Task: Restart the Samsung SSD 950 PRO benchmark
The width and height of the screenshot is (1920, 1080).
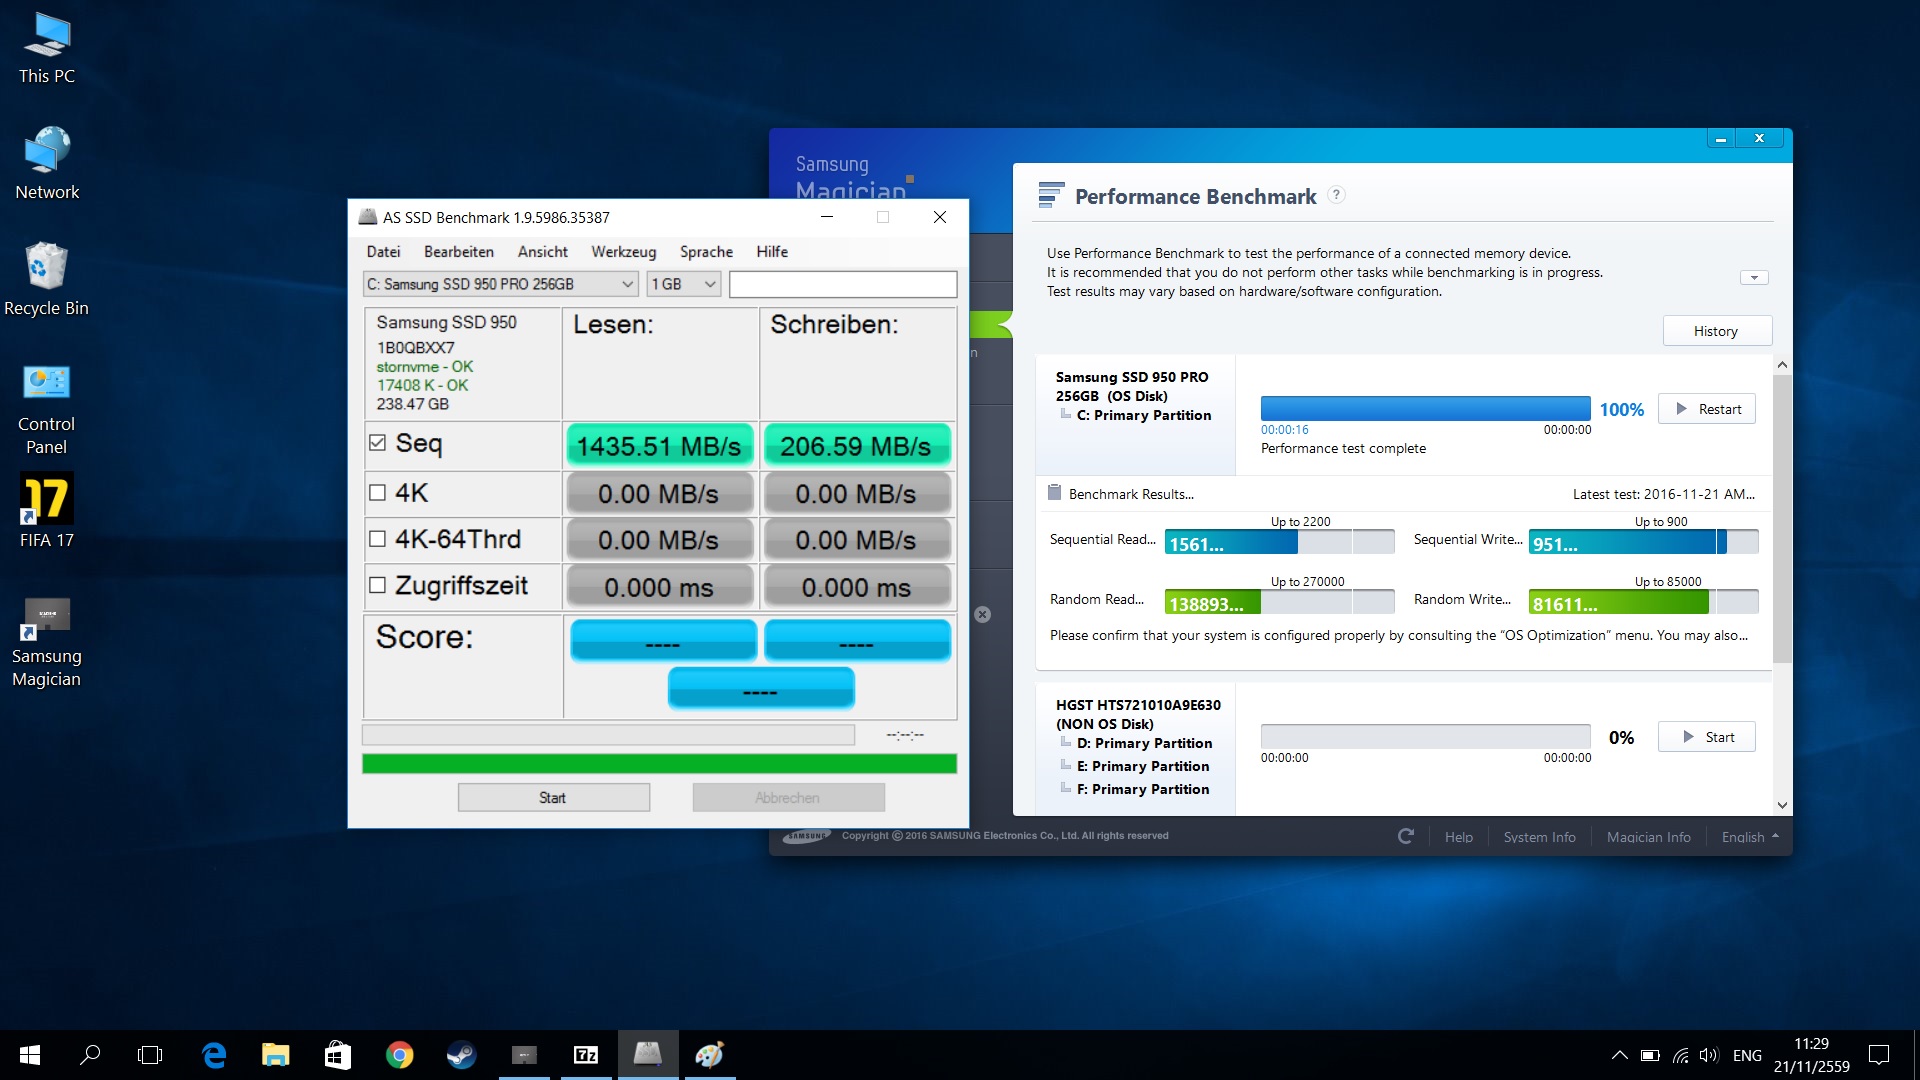Action: click(1707, 409)
